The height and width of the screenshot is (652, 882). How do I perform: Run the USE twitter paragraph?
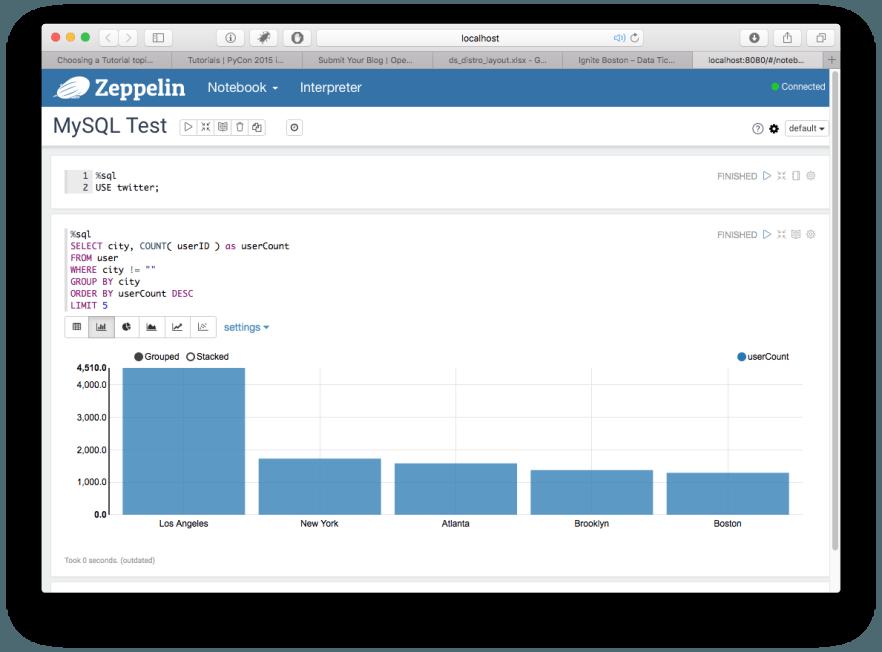(767, 176)
